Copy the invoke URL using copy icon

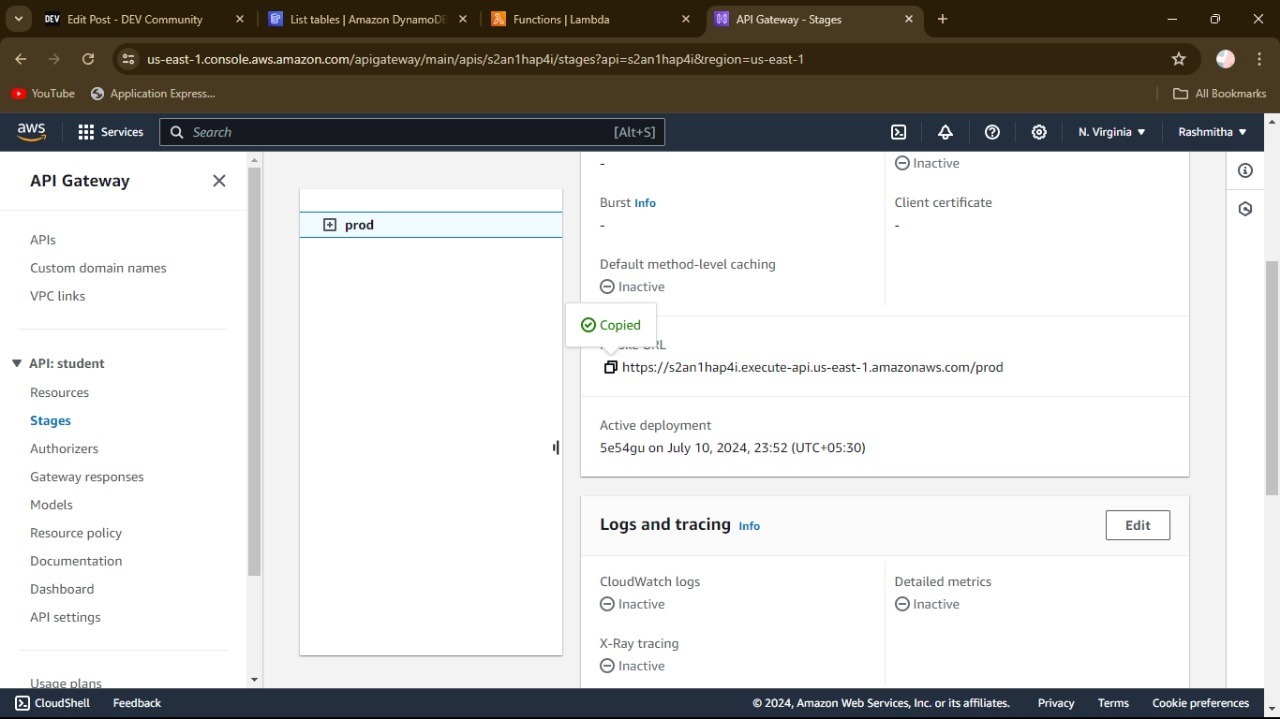(x=610, y=367)
